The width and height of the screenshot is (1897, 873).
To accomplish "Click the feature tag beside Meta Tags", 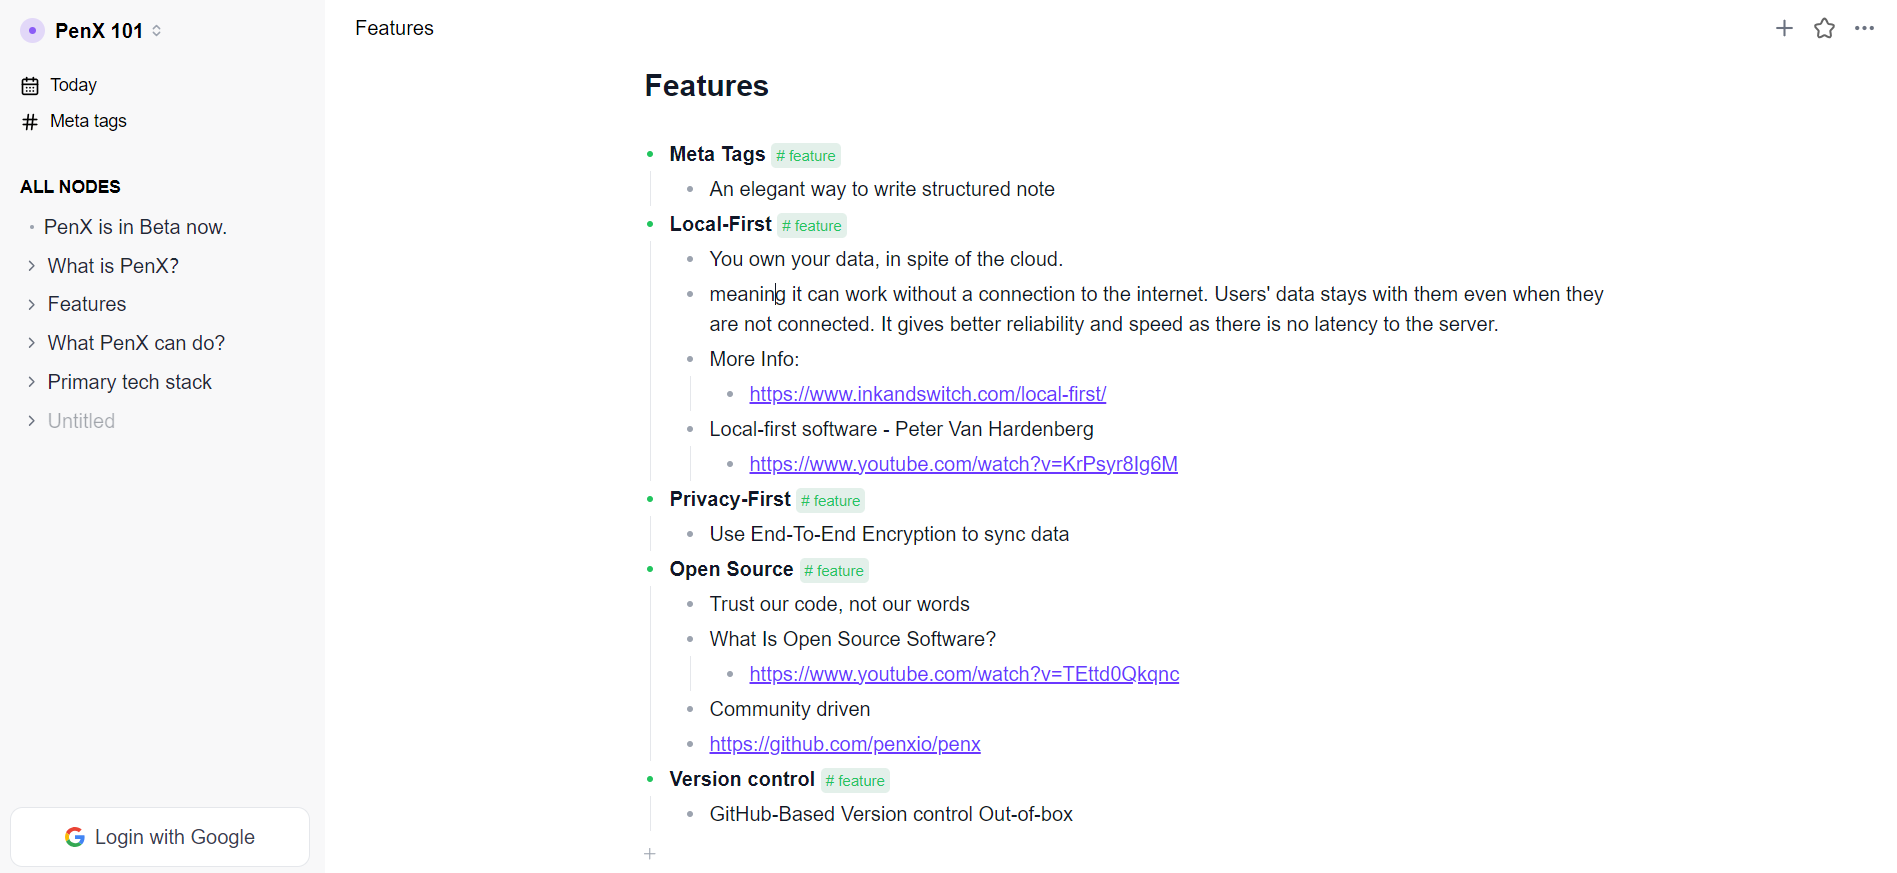I will click(806, 156).
